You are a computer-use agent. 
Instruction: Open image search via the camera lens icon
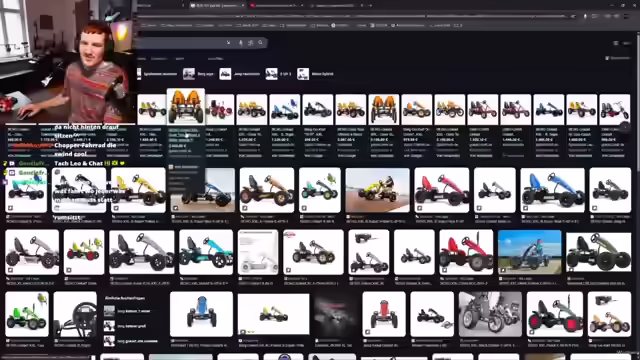pos(251,42)
